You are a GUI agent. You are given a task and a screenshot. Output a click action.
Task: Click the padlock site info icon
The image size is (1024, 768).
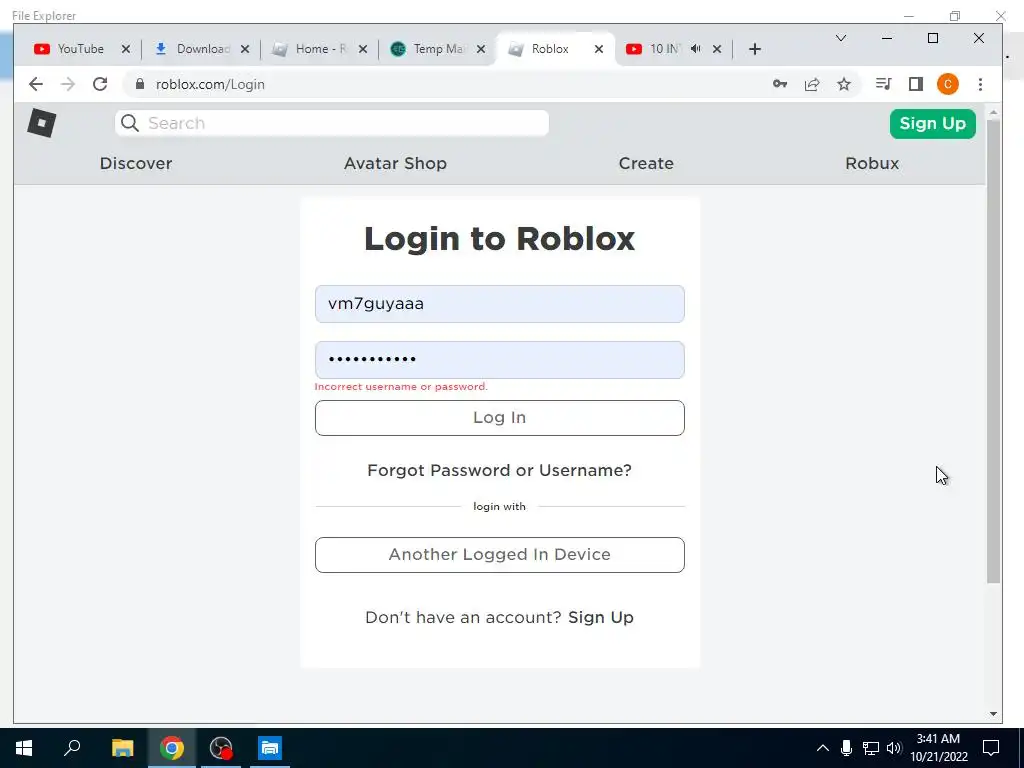(x=140, y=84)
